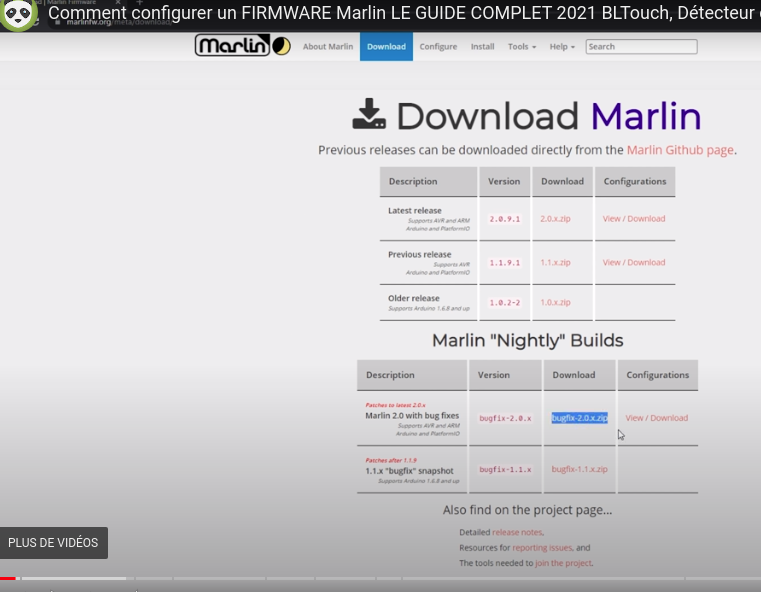The height and width of the screenshot is (592, 761).
Task: Open View / Download for Latest release configurations
Action: tap(634, 219)
